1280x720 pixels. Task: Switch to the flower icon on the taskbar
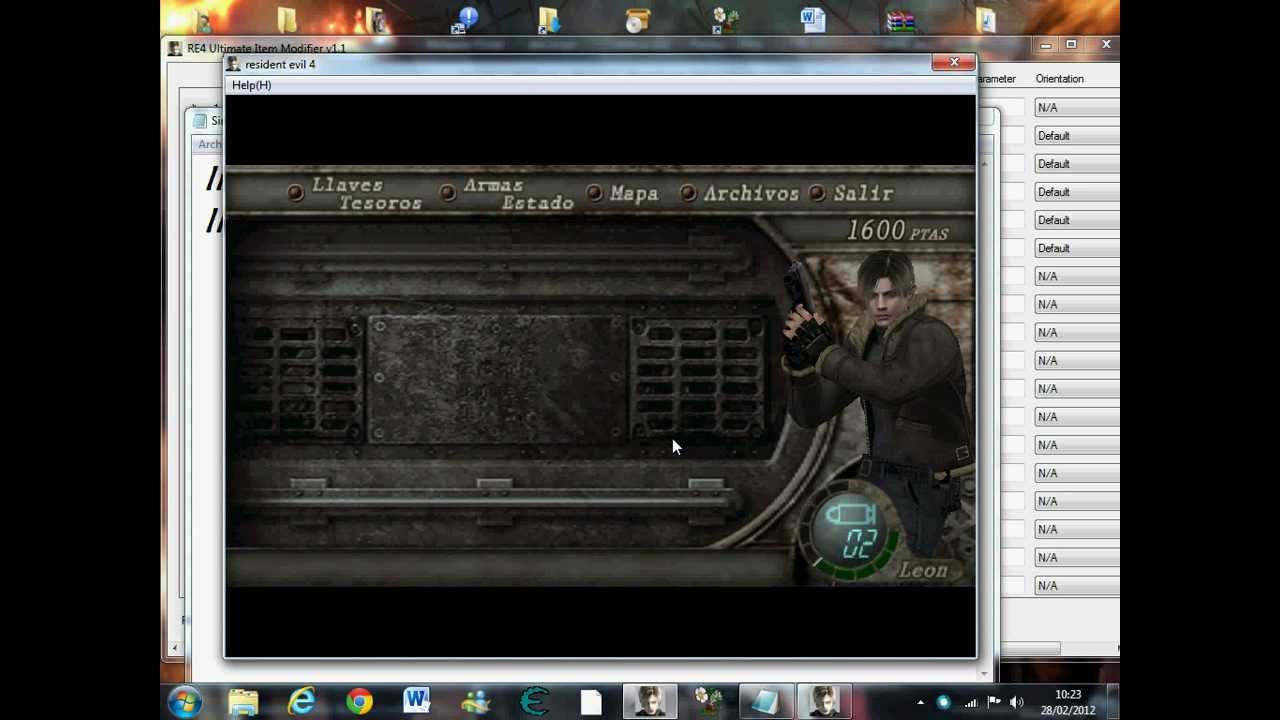point(708,701)
